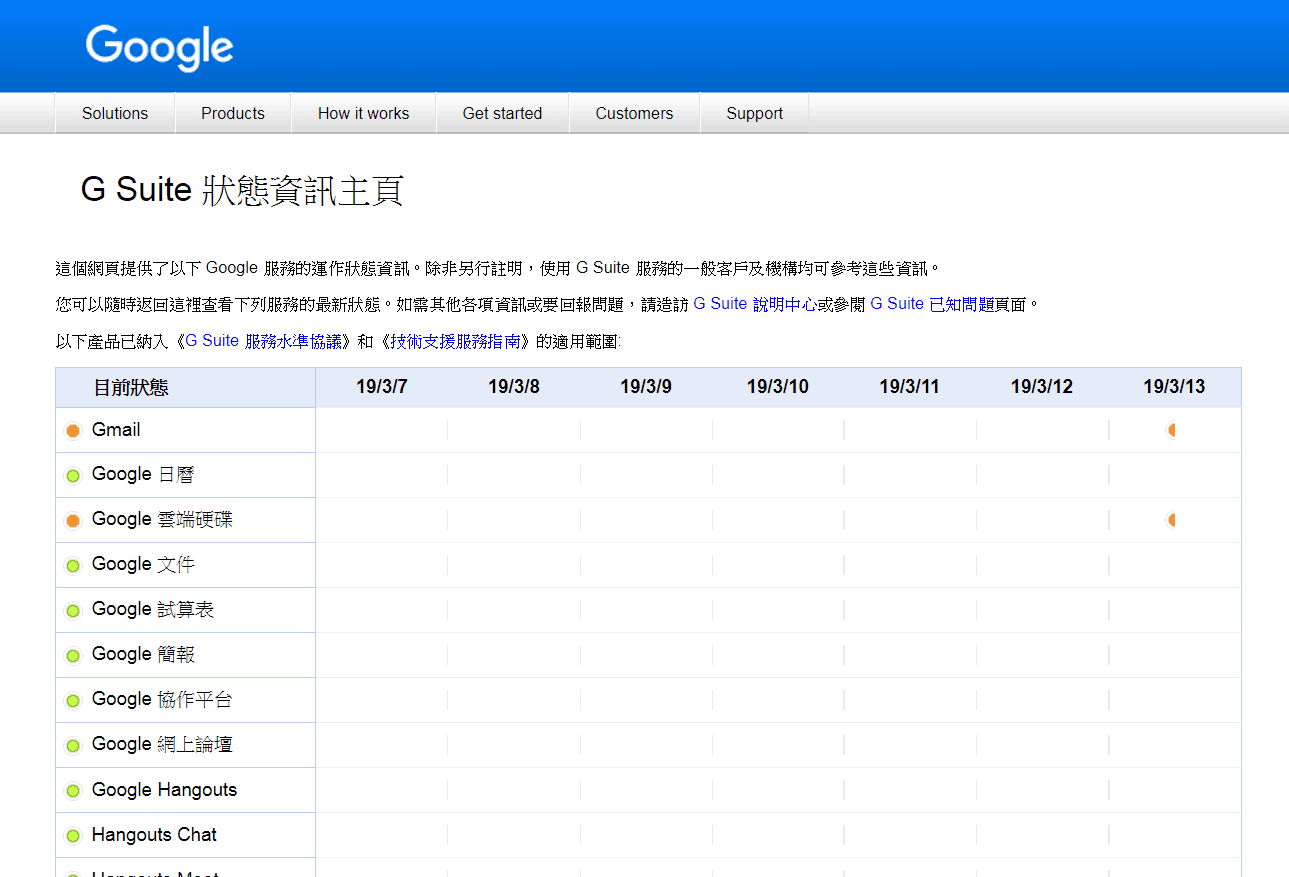The height and width of the screenshot is (877, 1289).
Task: Click the orange status dot beside Google 雲端硬碟
Action: [x=73, y=521]
